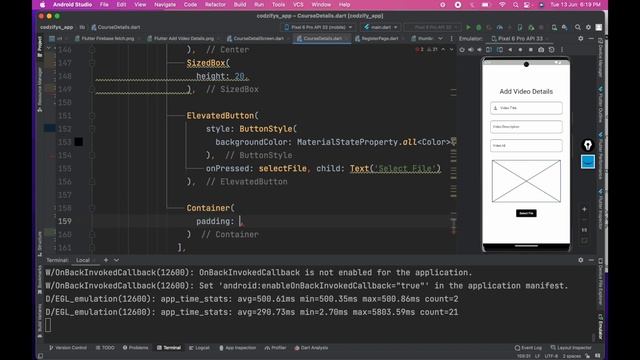The height and width of the screenshot is (360, 640).
Task: Open main.dart run configuration dropdown
Action: [x=380, y=27]
